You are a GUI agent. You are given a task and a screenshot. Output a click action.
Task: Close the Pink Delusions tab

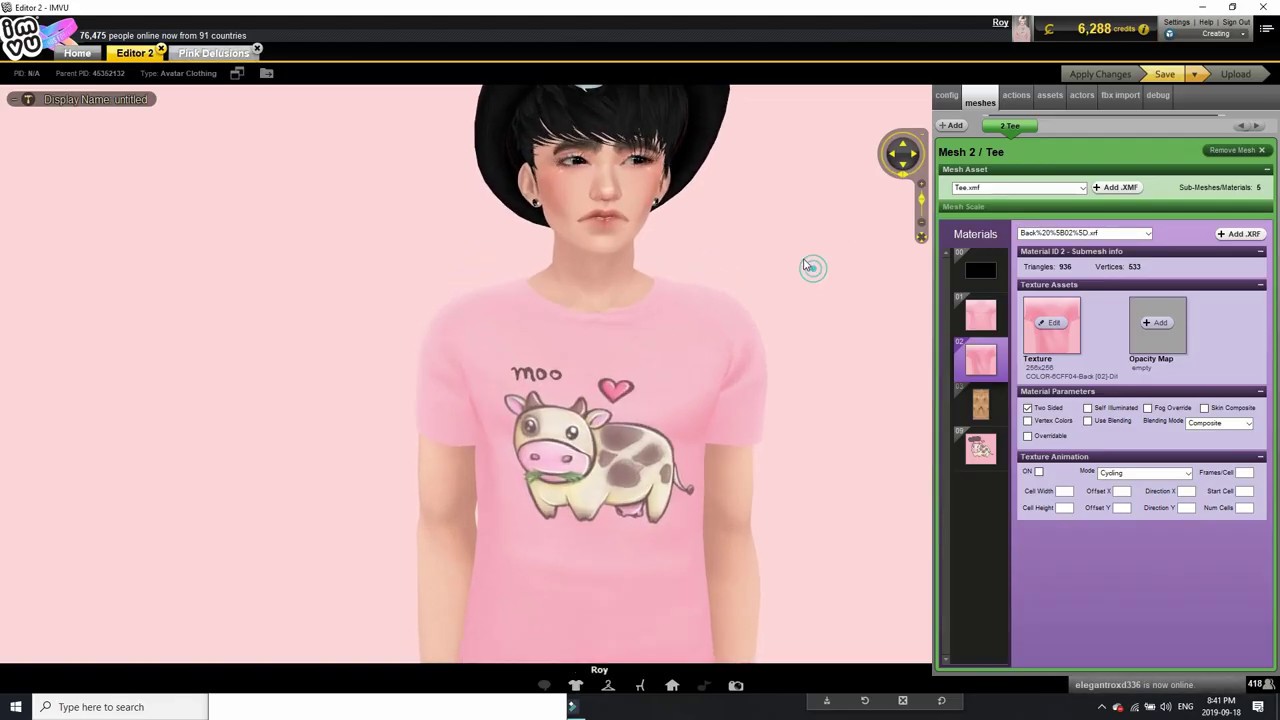(257, 48)
